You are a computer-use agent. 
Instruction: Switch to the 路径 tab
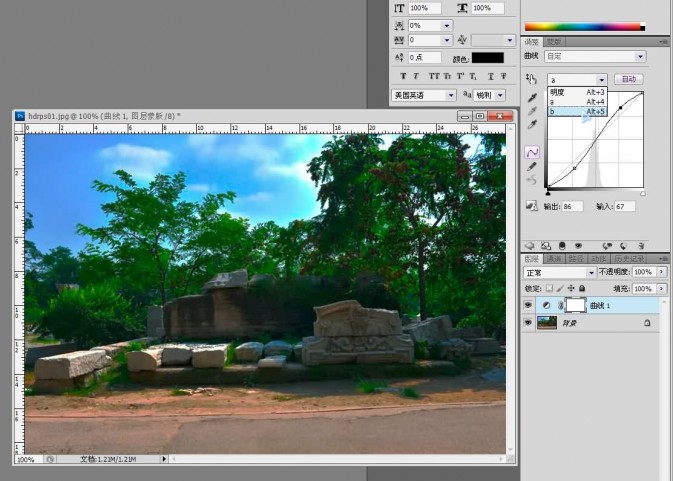[x=576, y=259]
